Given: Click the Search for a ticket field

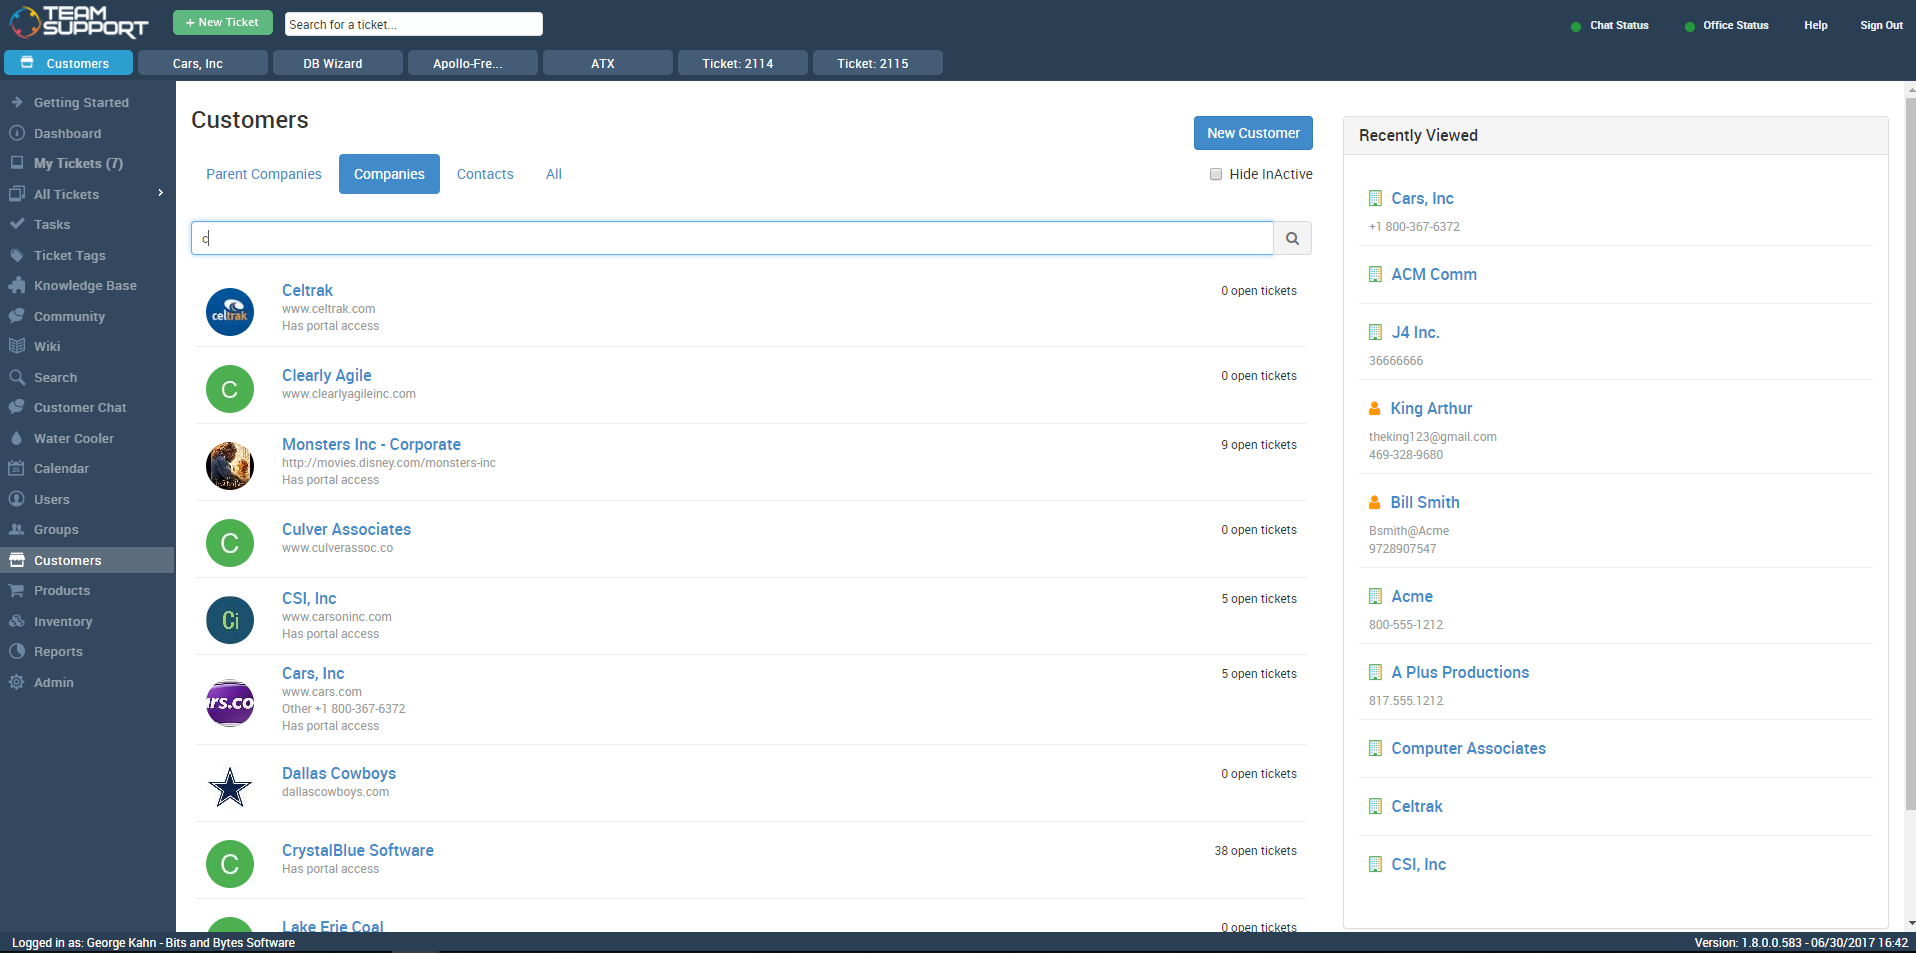Looking at the screenshot, I should pos(414,24).
